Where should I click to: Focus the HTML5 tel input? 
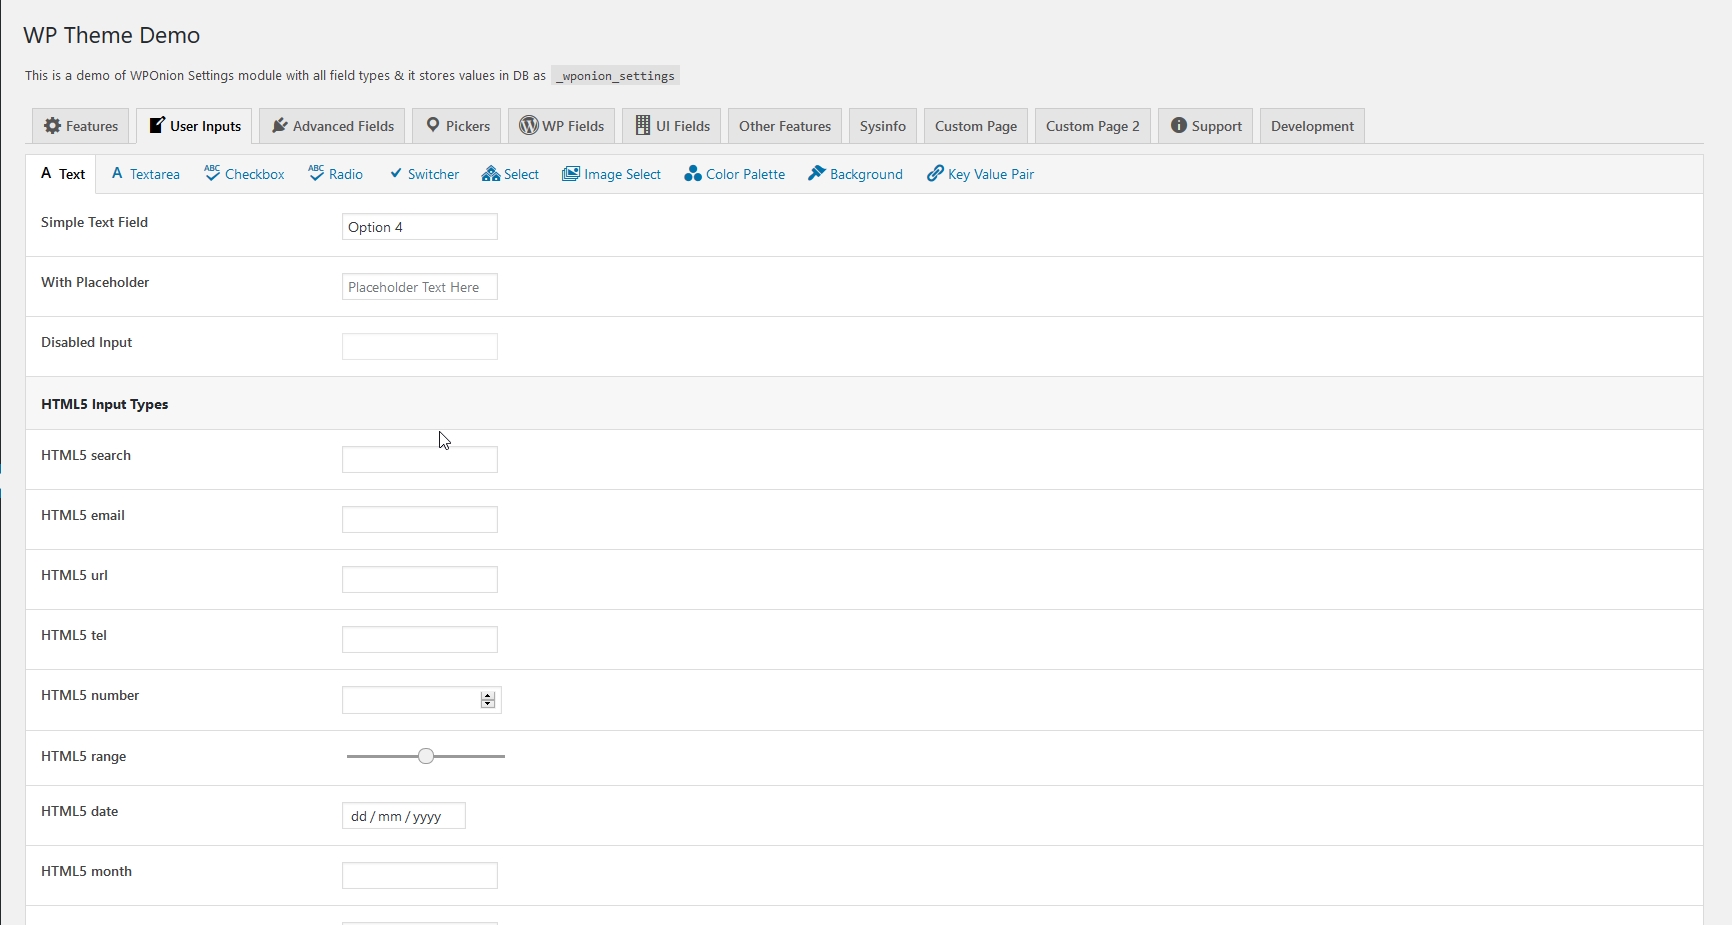click(420, 640)
